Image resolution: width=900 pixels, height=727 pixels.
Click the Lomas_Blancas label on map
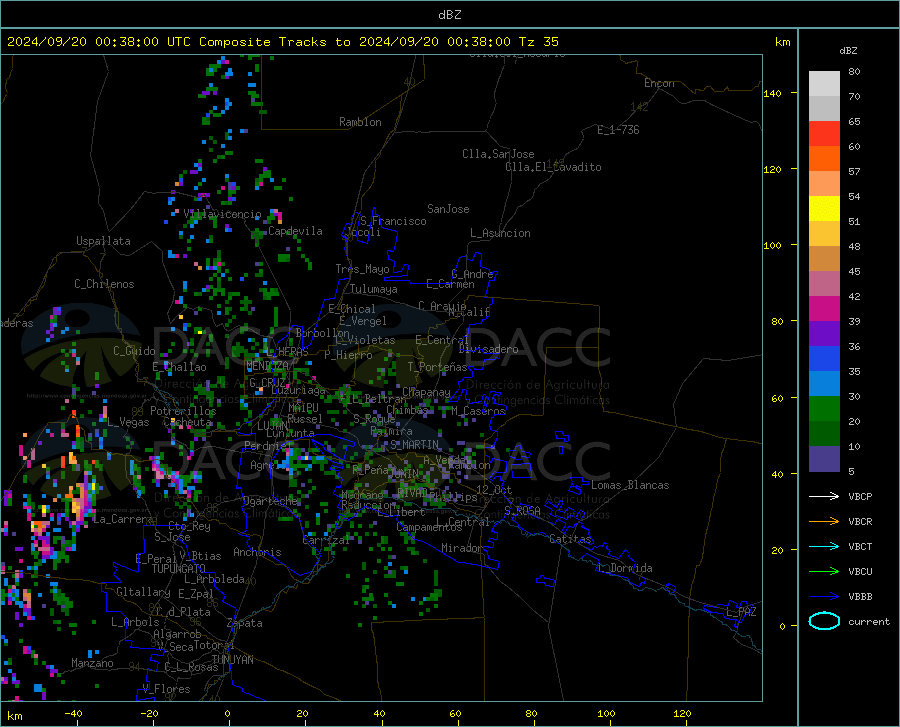click(x=630, y=485)
